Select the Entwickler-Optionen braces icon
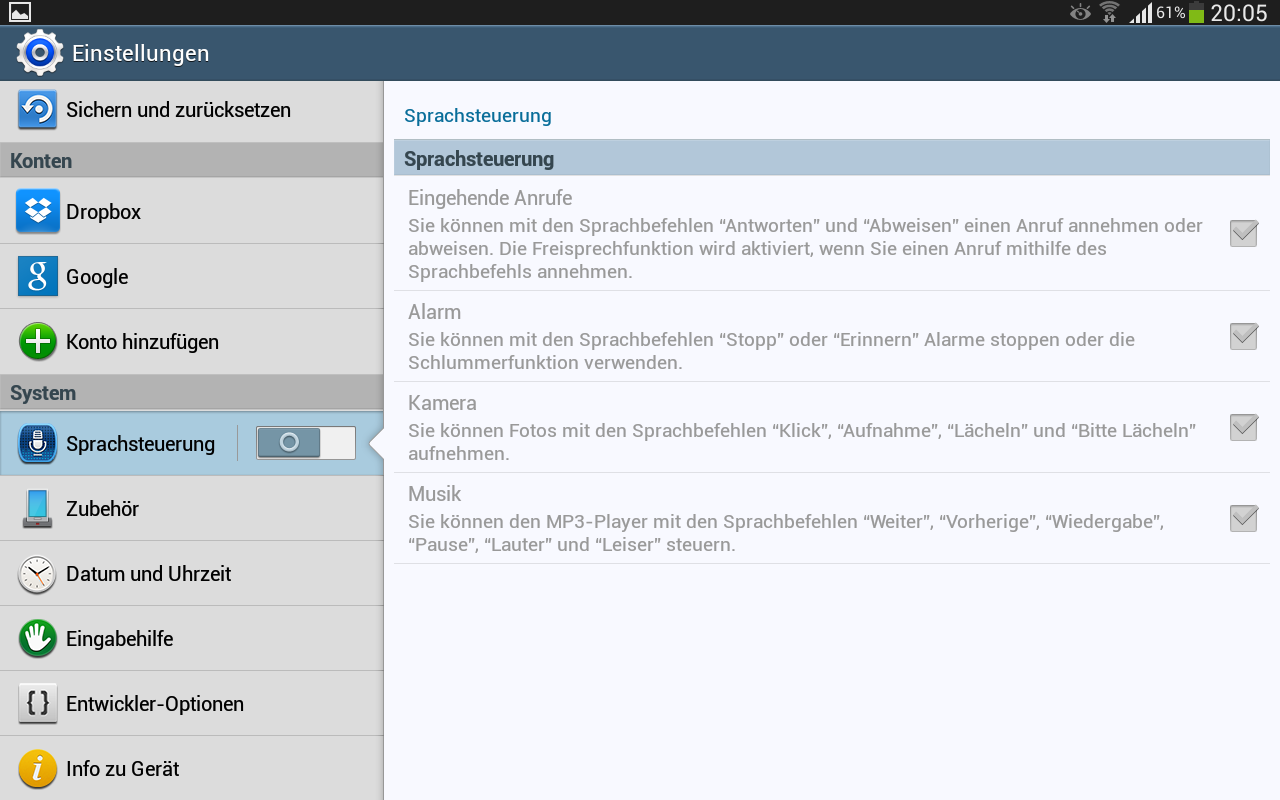1280x800 pixels. (37, 704)
